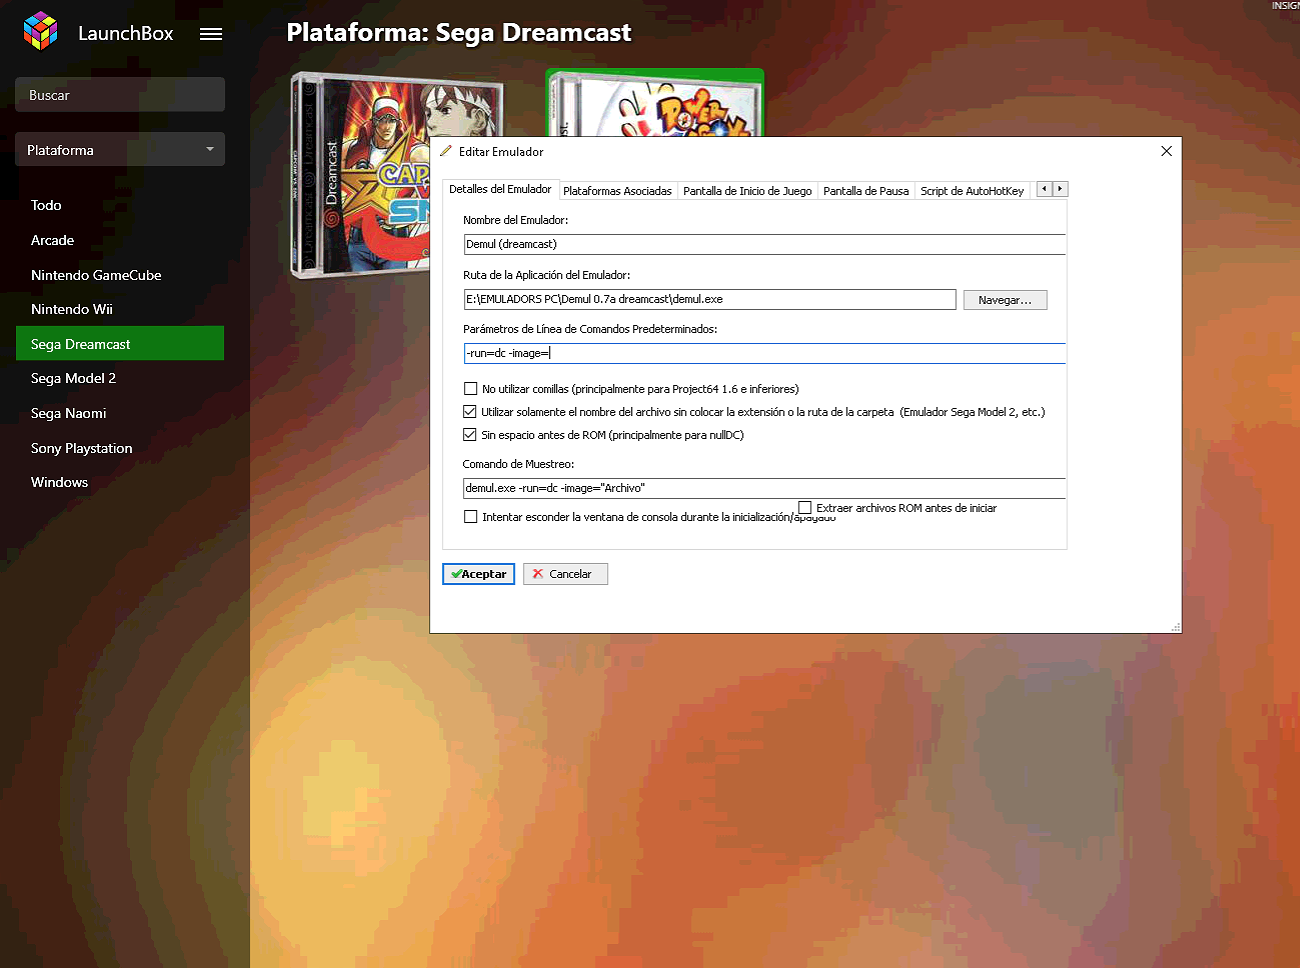The height and width of the screenshot is (968, 1300).
Task: Click the LaunchBox cube logo
Action: click(41, 31)
